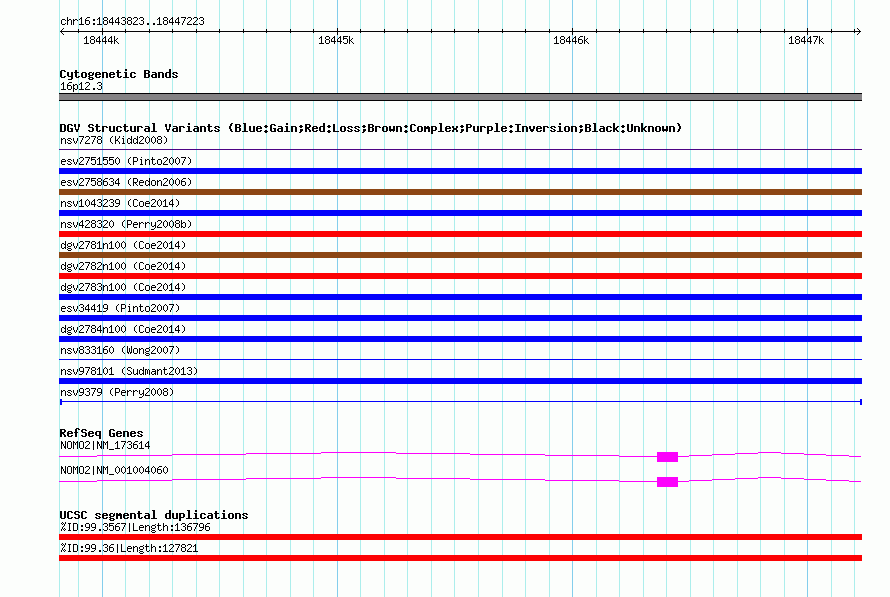Viewport: 890px width, 597px height.
Task: Click the thin blue nsv9379 line with end caps
Action: pyautogui.click(x=460, y=402)
